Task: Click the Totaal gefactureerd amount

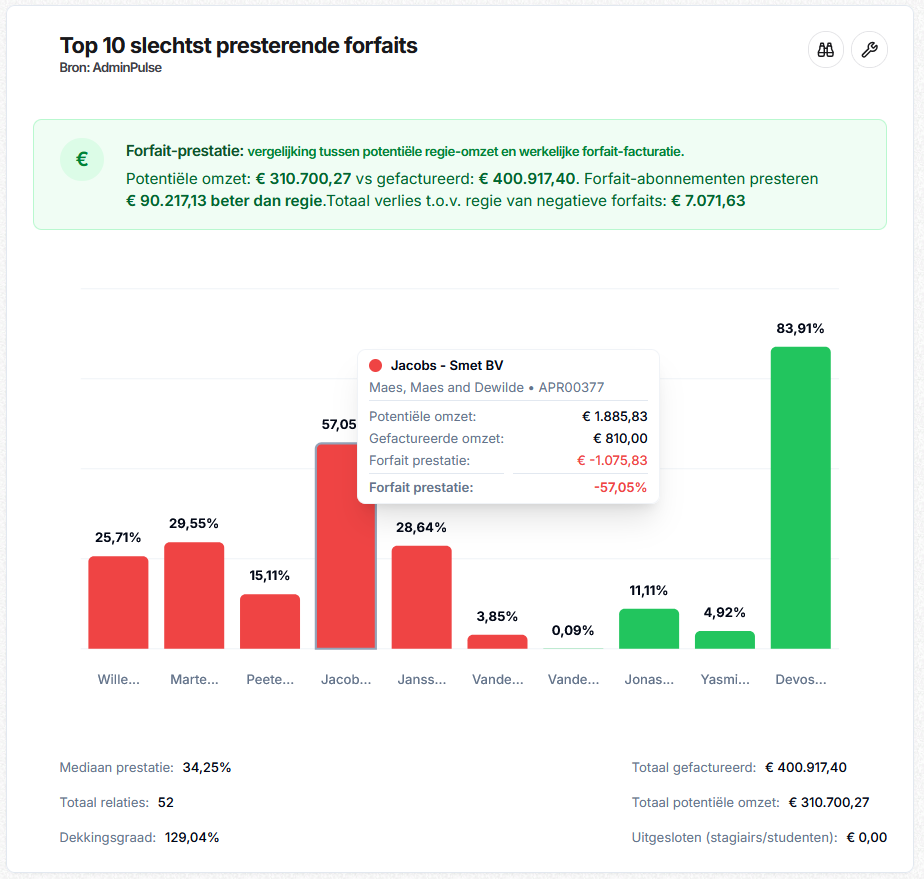Action: 806,767
